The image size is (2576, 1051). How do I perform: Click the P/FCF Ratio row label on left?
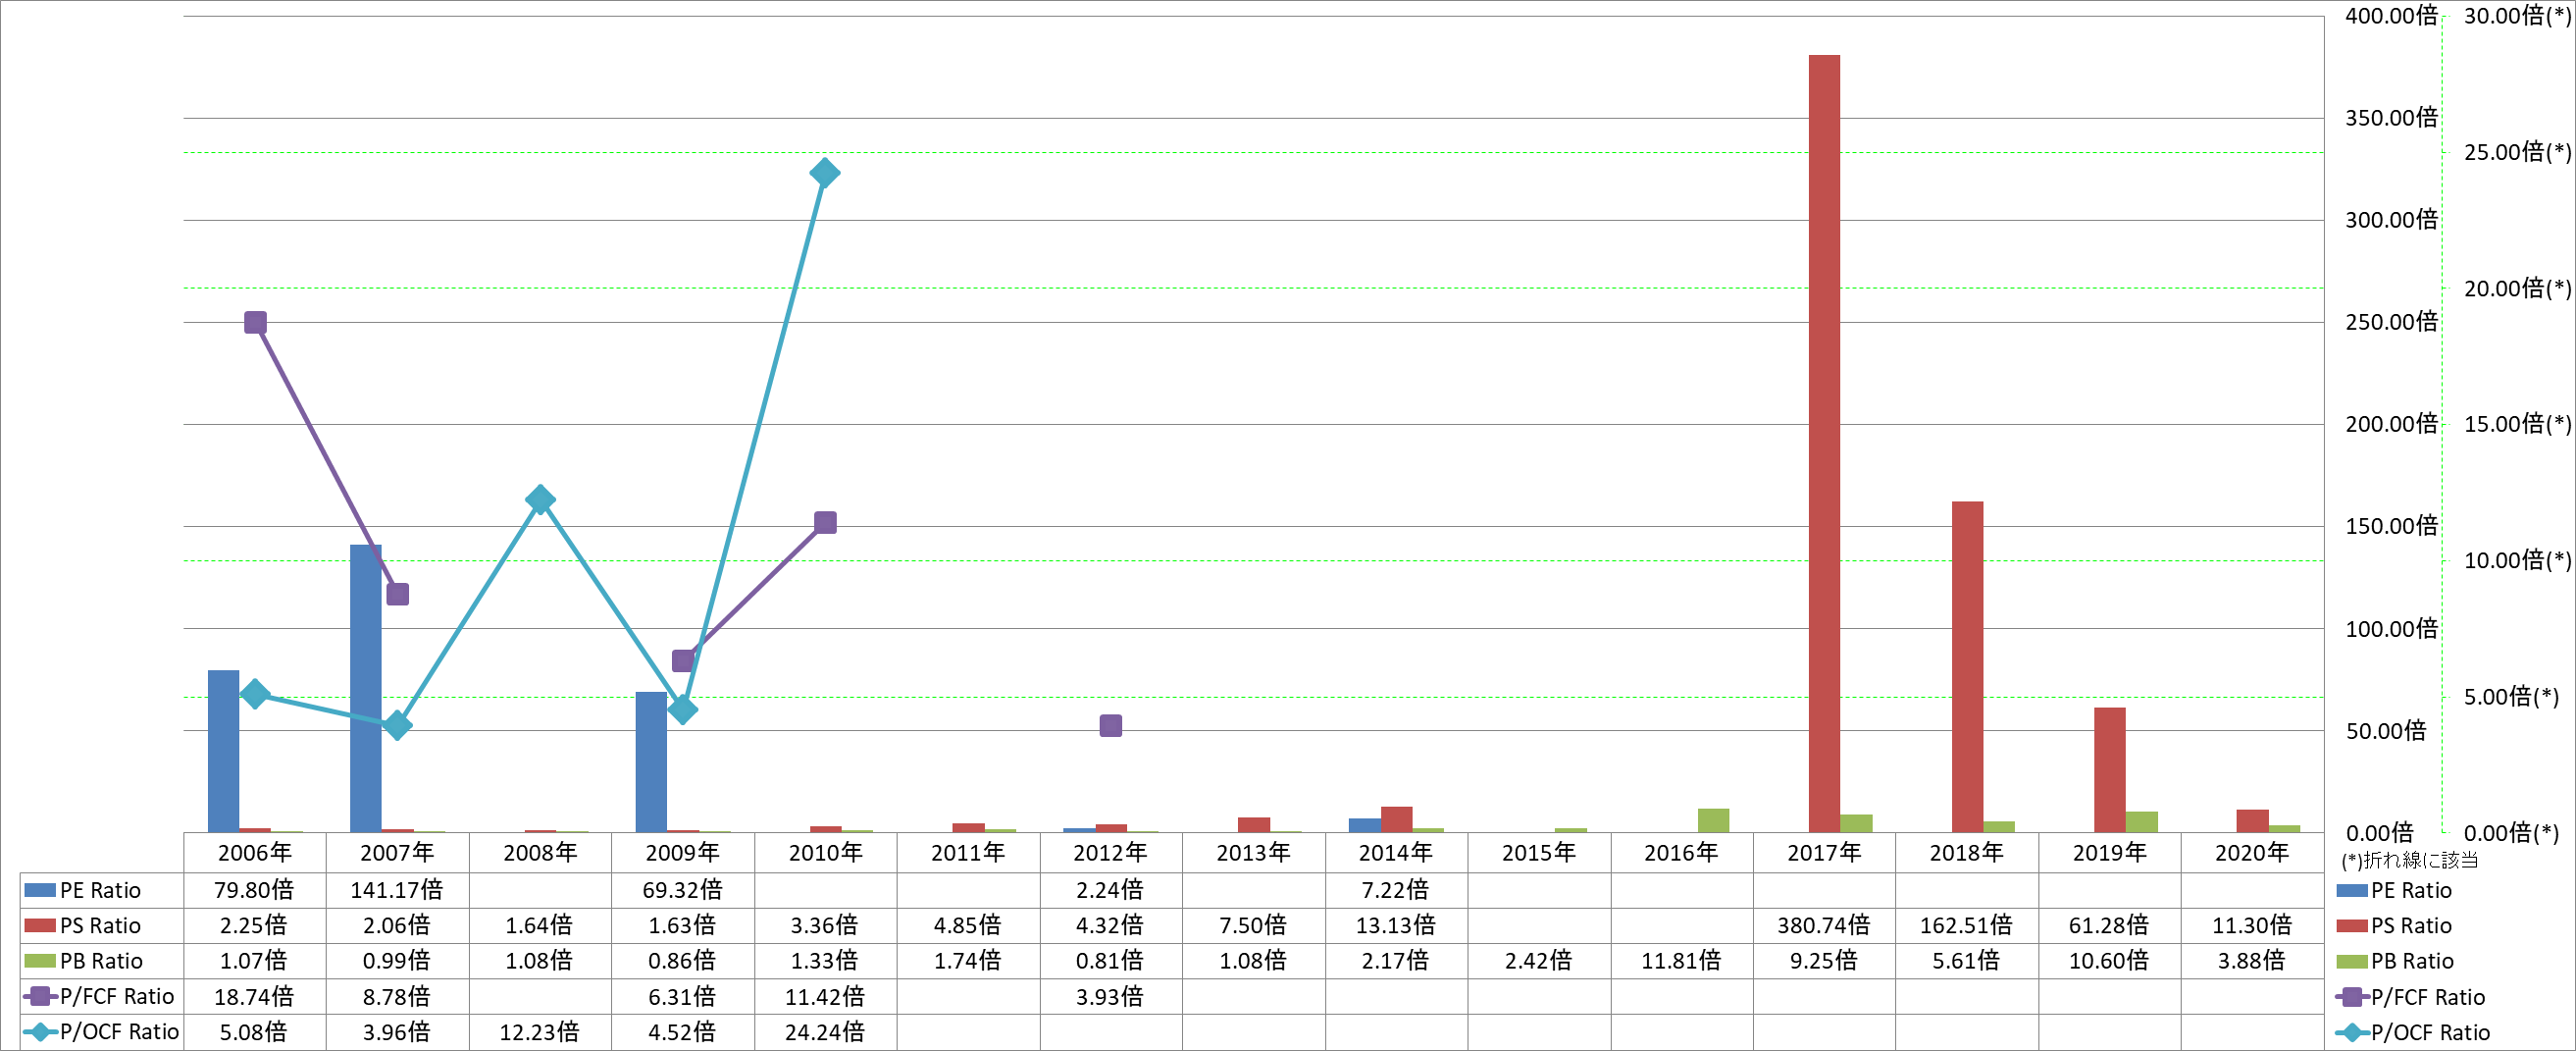click(x=117, y=997)
